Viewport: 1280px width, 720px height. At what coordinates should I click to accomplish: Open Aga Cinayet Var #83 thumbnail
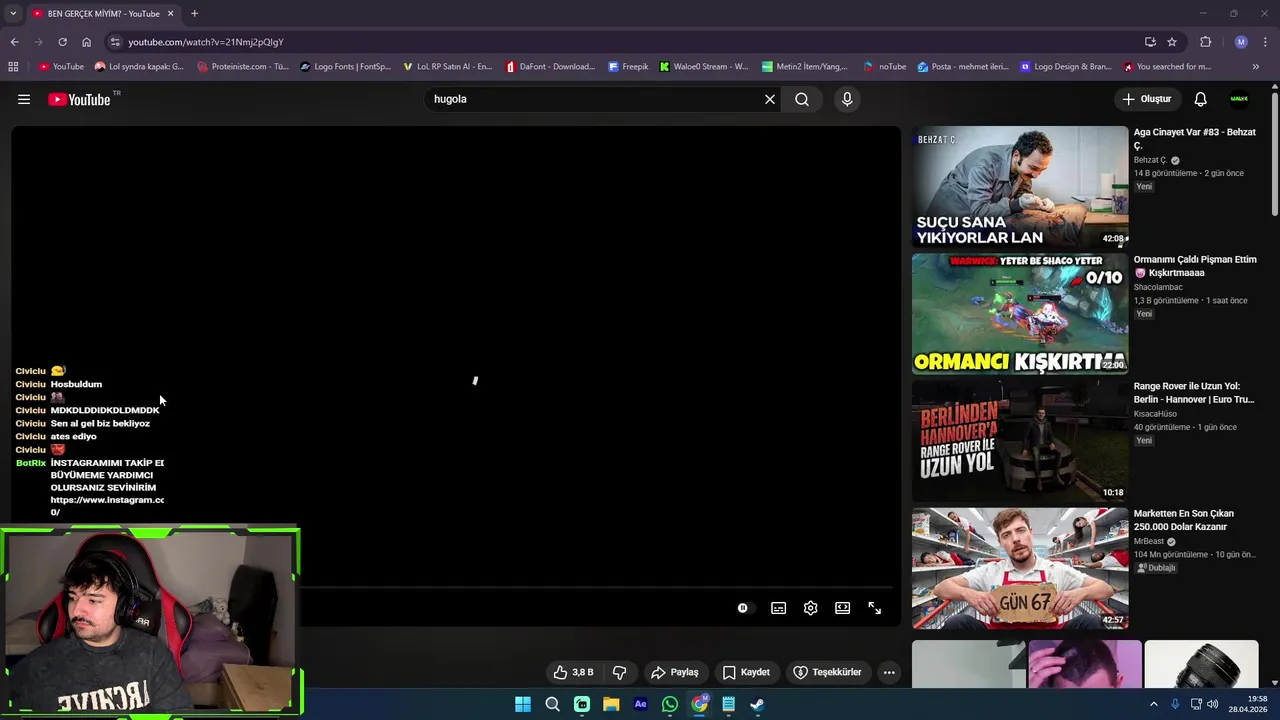1020,187
